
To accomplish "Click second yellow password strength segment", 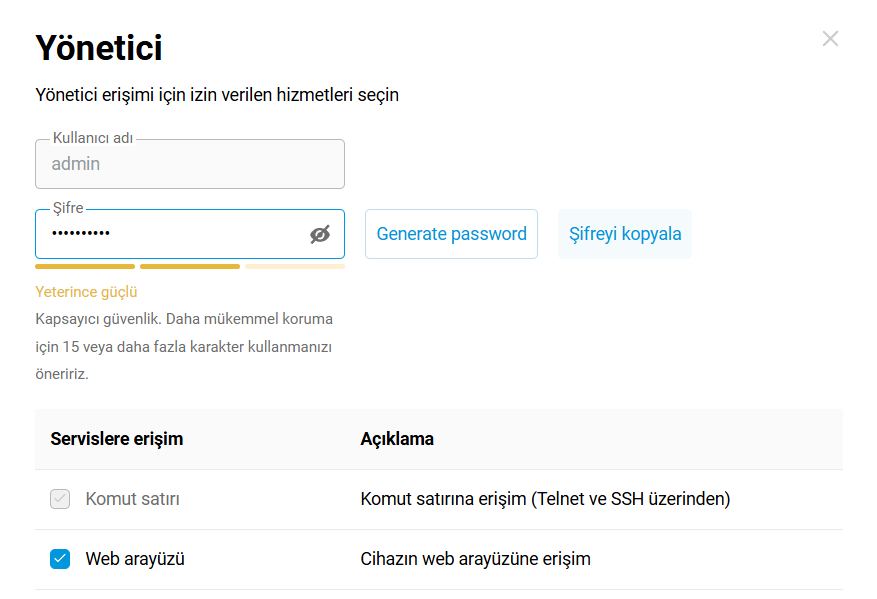I will coord(190,267).
